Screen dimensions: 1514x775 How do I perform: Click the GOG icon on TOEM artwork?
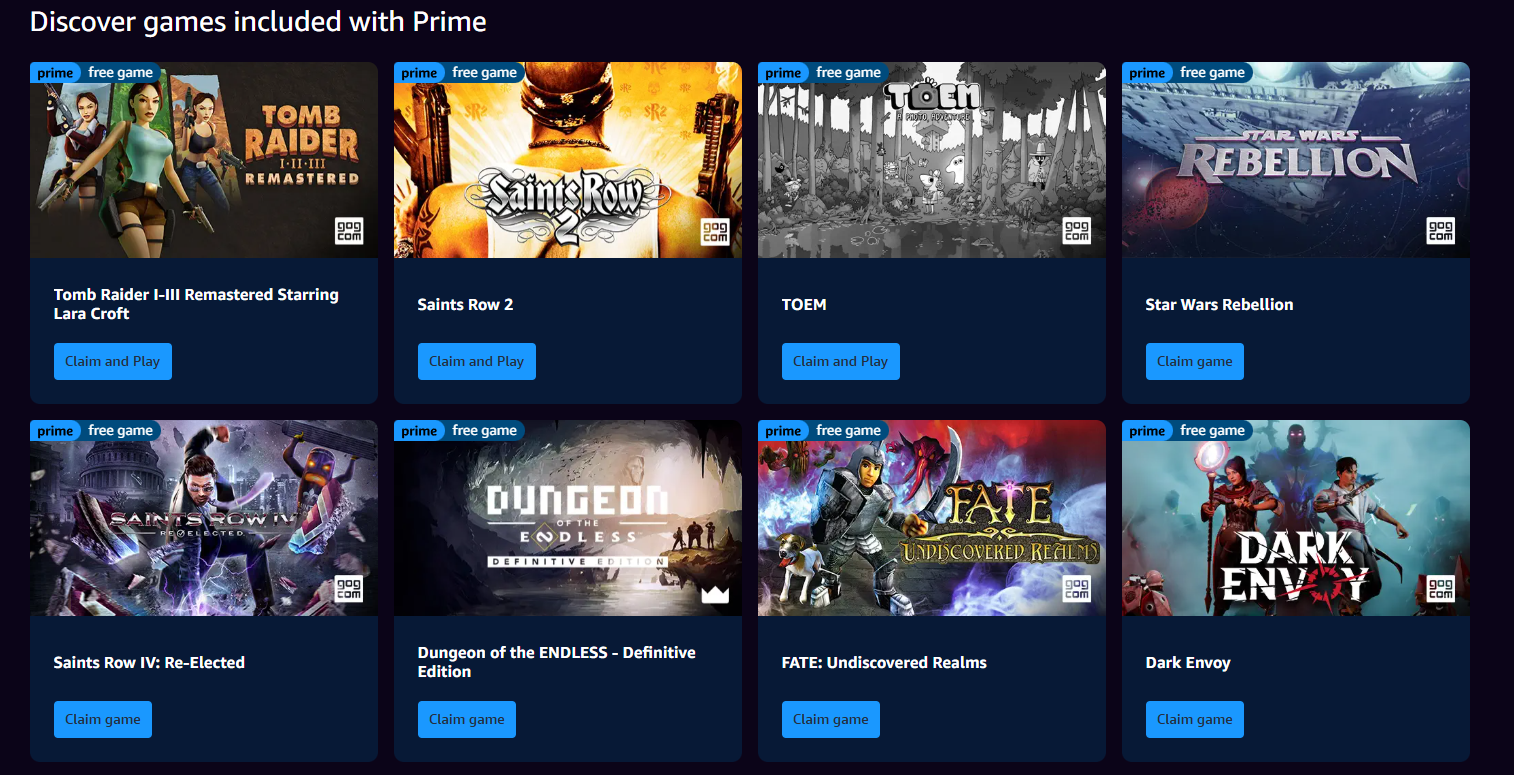pyautogui.click(x=1077, y=231)
